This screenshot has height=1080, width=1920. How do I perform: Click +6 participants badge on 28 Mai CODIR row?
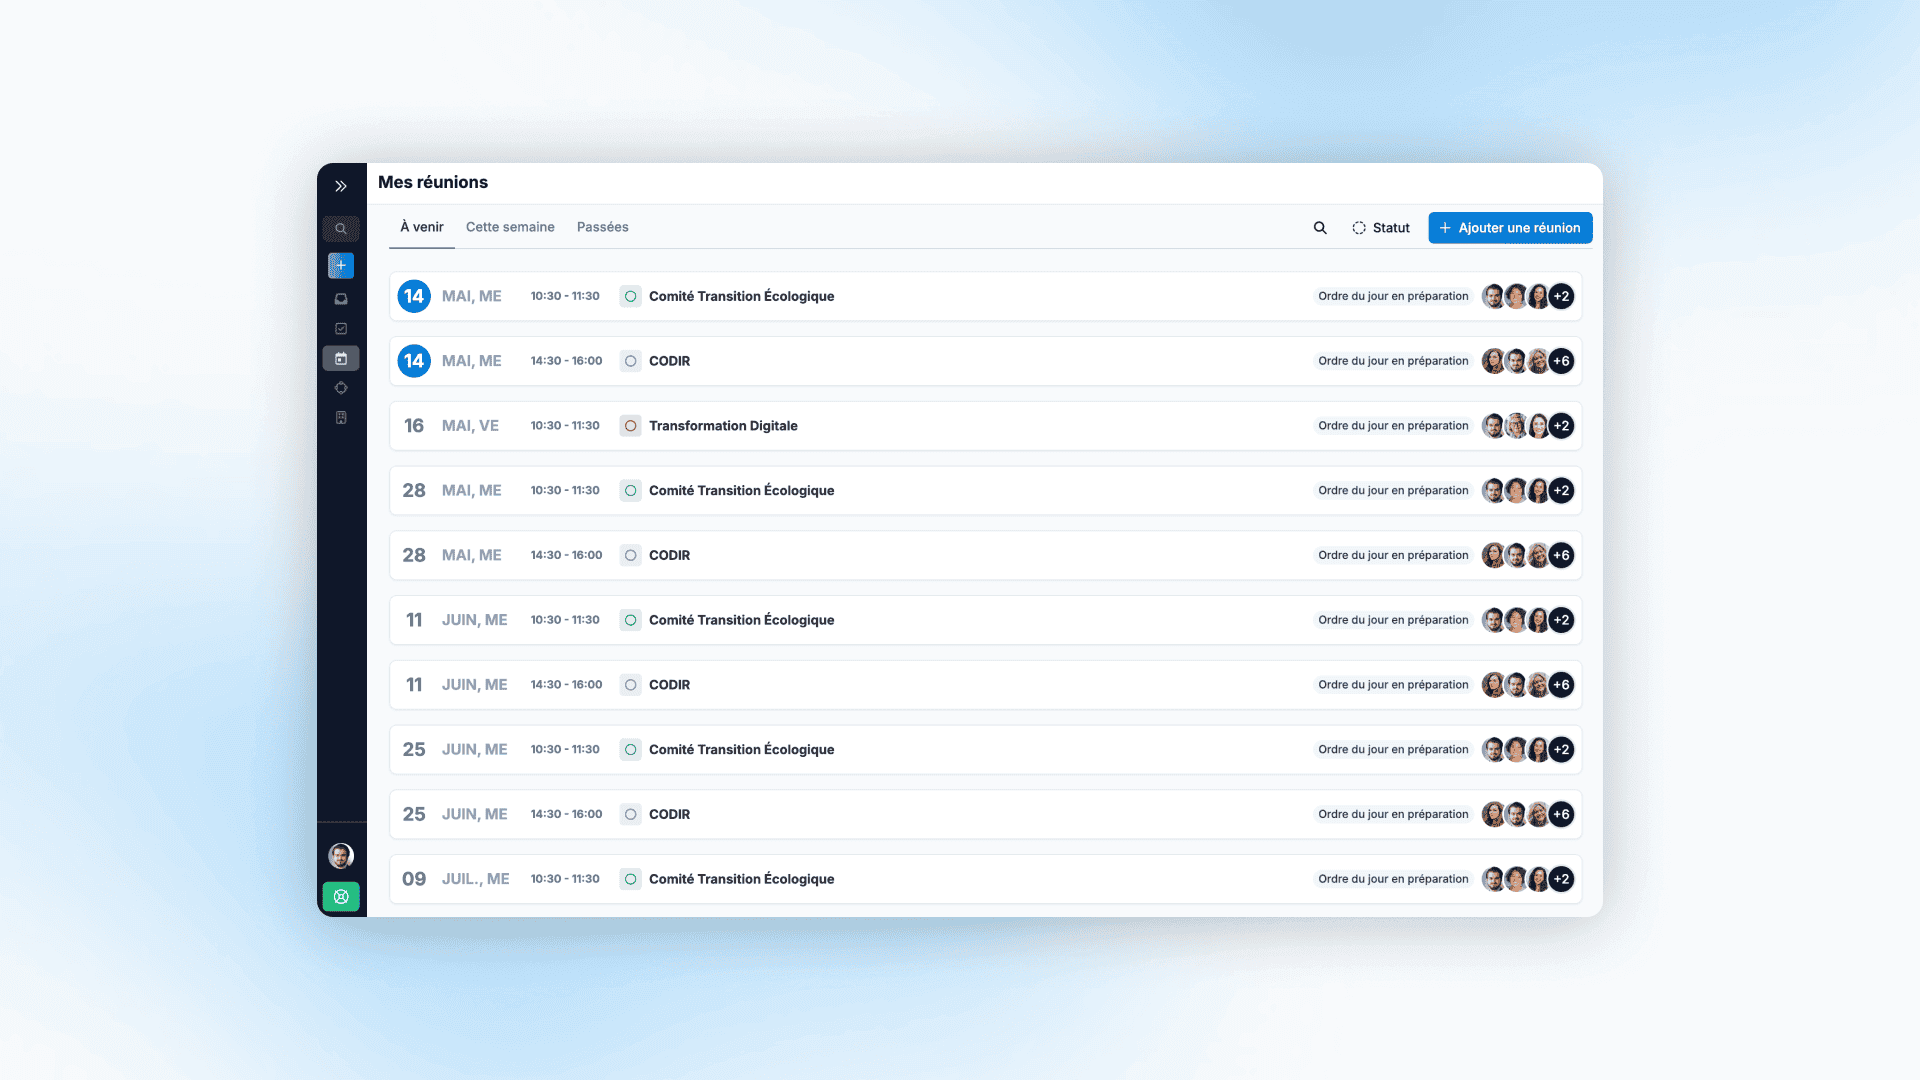(x=1561, y=555)
